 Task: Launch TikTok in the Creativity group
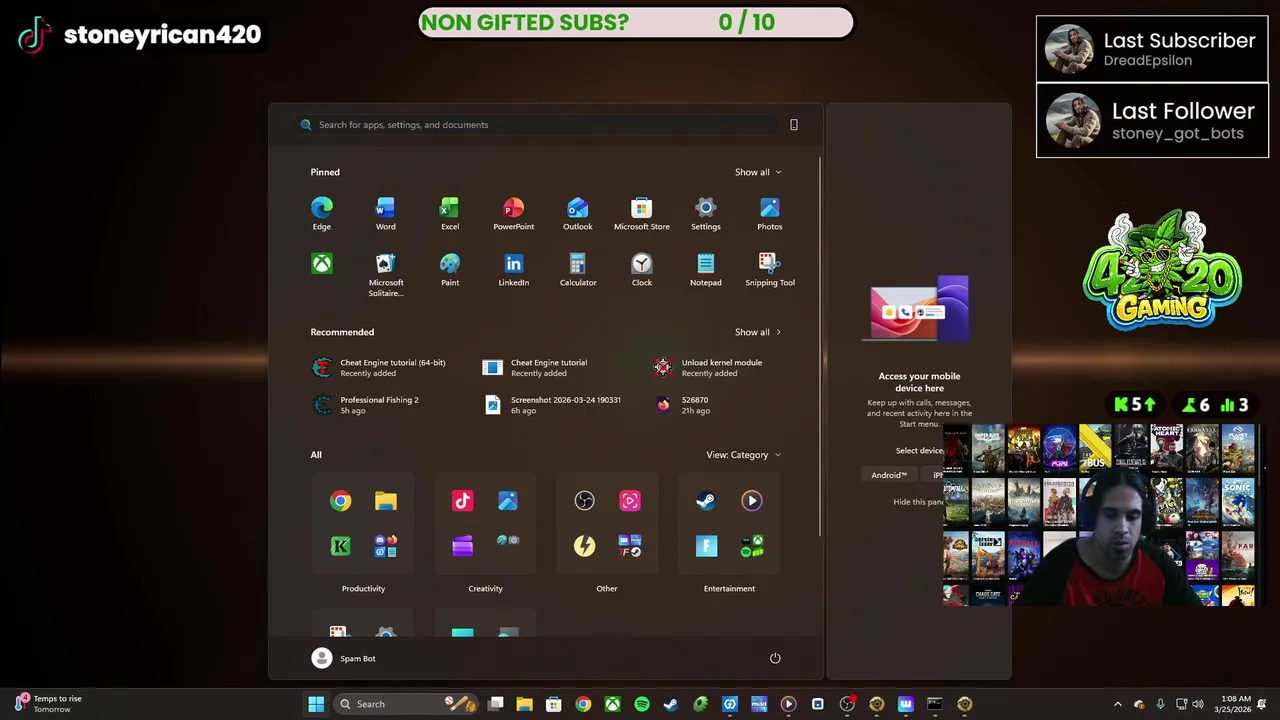pyautogui.click(x=462, y=501)
